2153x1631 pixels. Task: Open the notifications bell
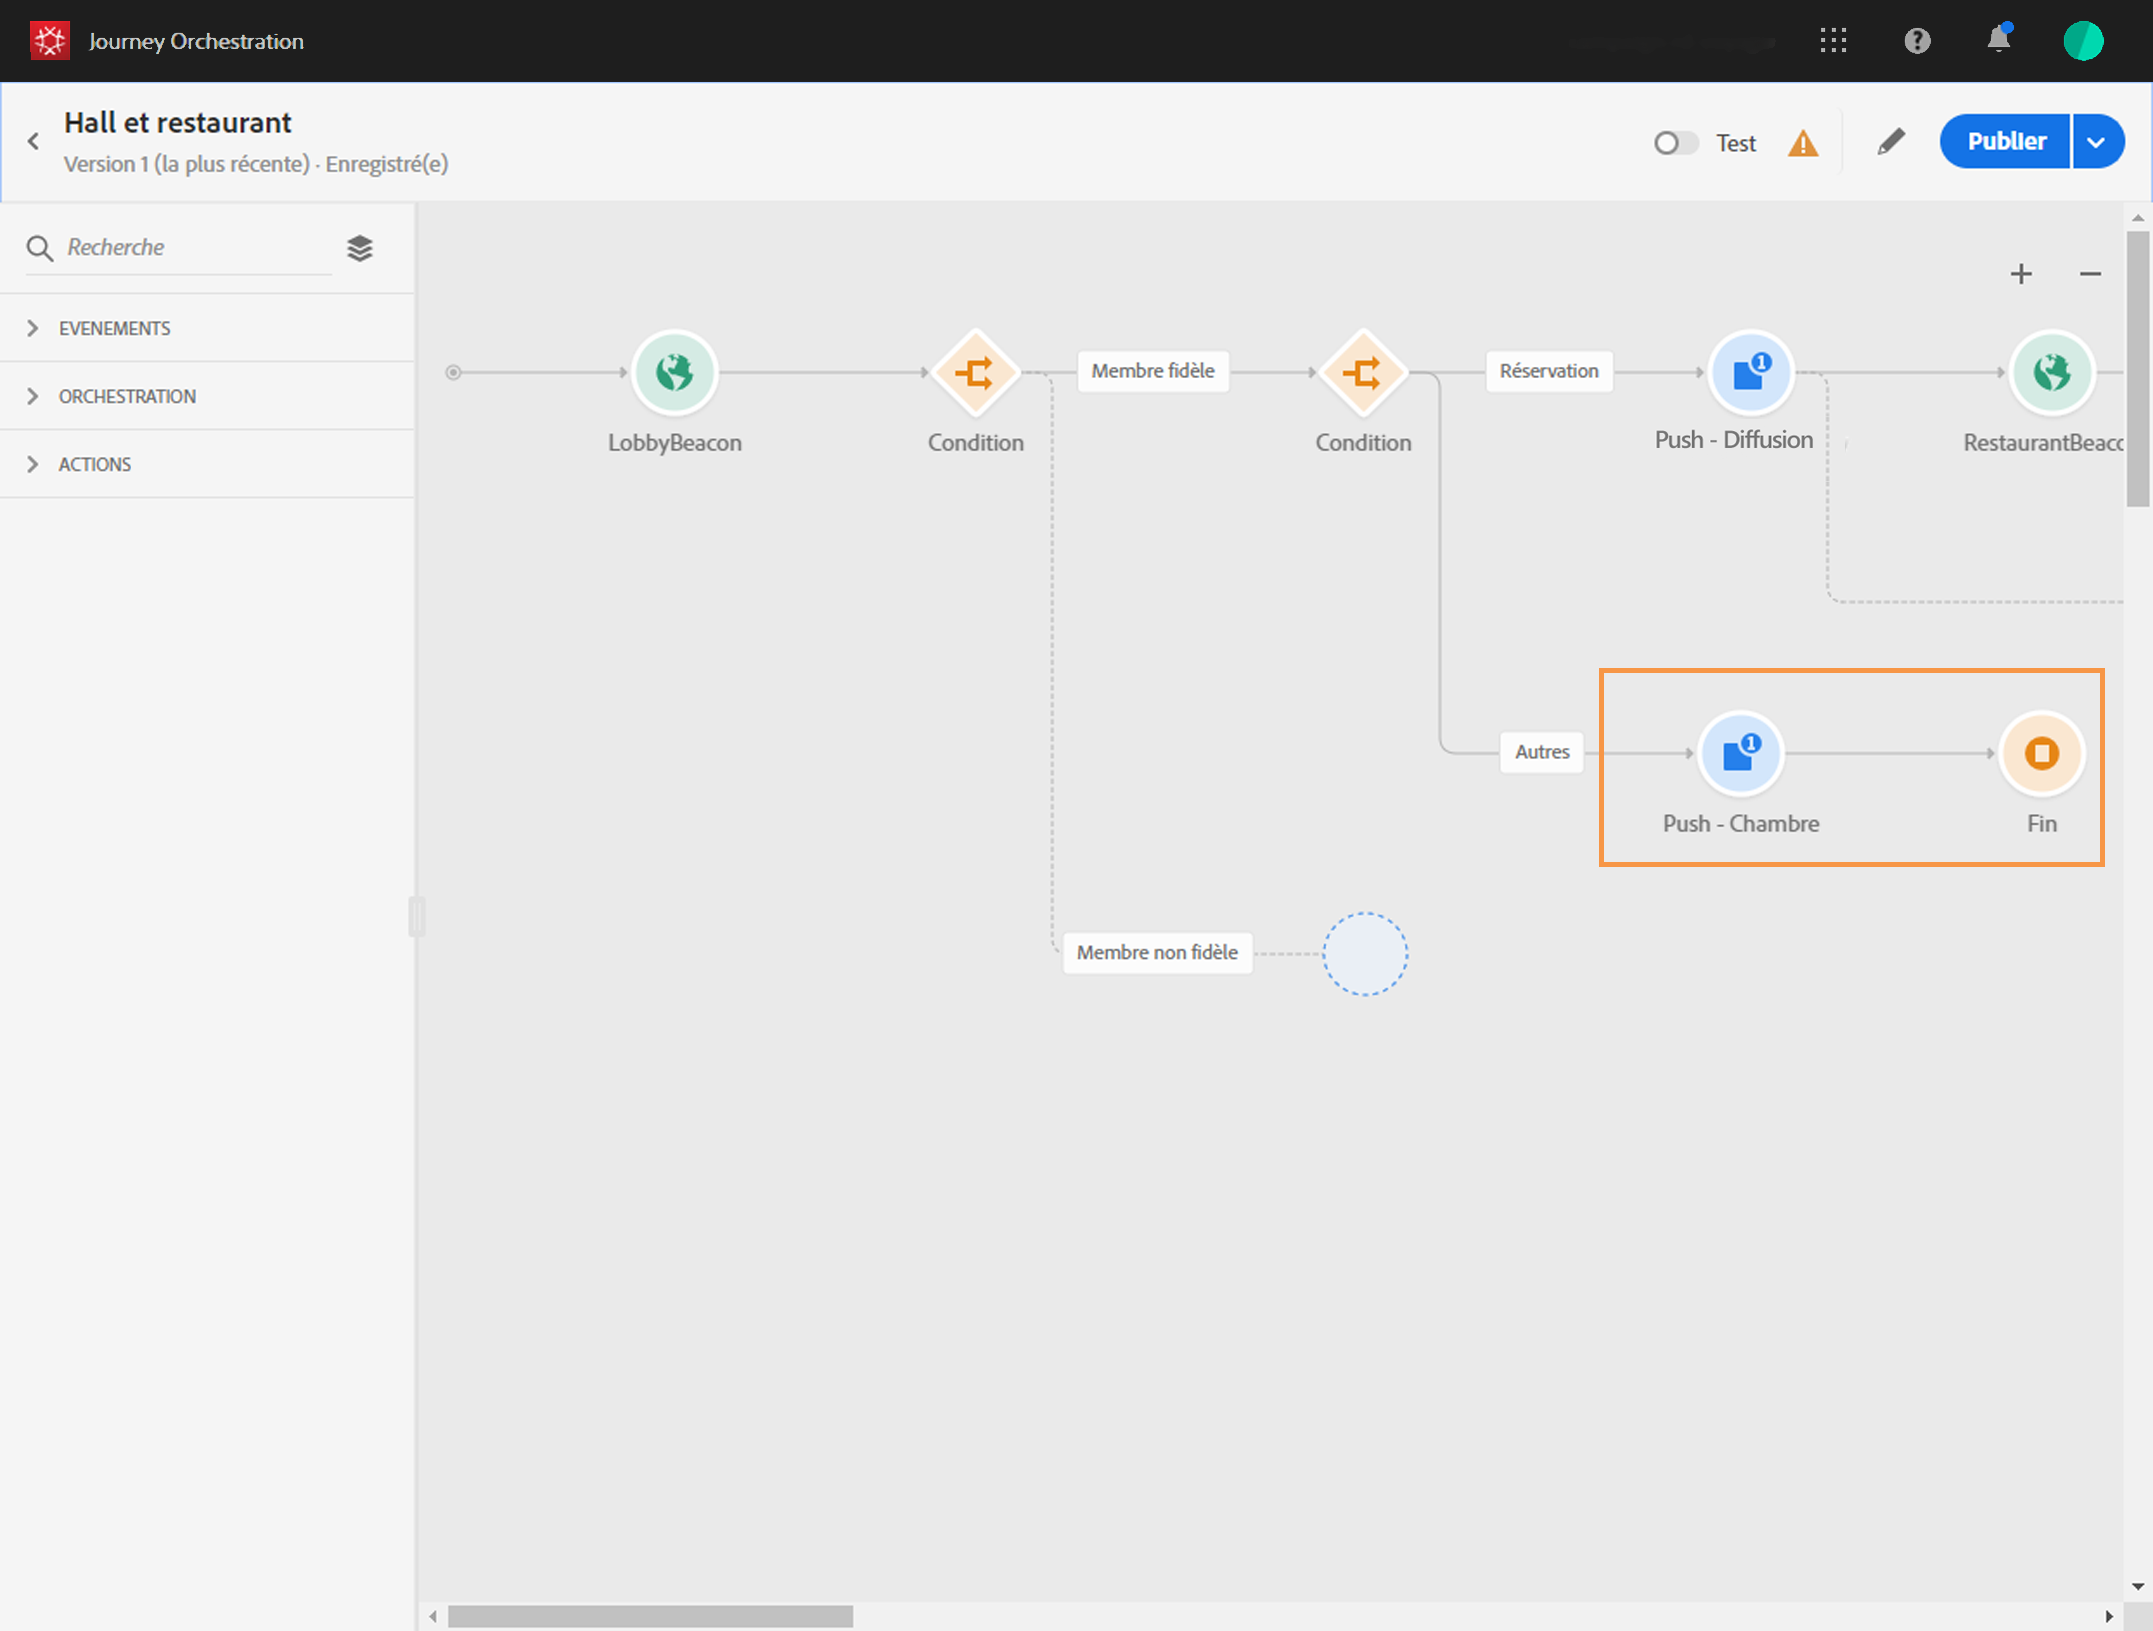[x=1997, y=41]
